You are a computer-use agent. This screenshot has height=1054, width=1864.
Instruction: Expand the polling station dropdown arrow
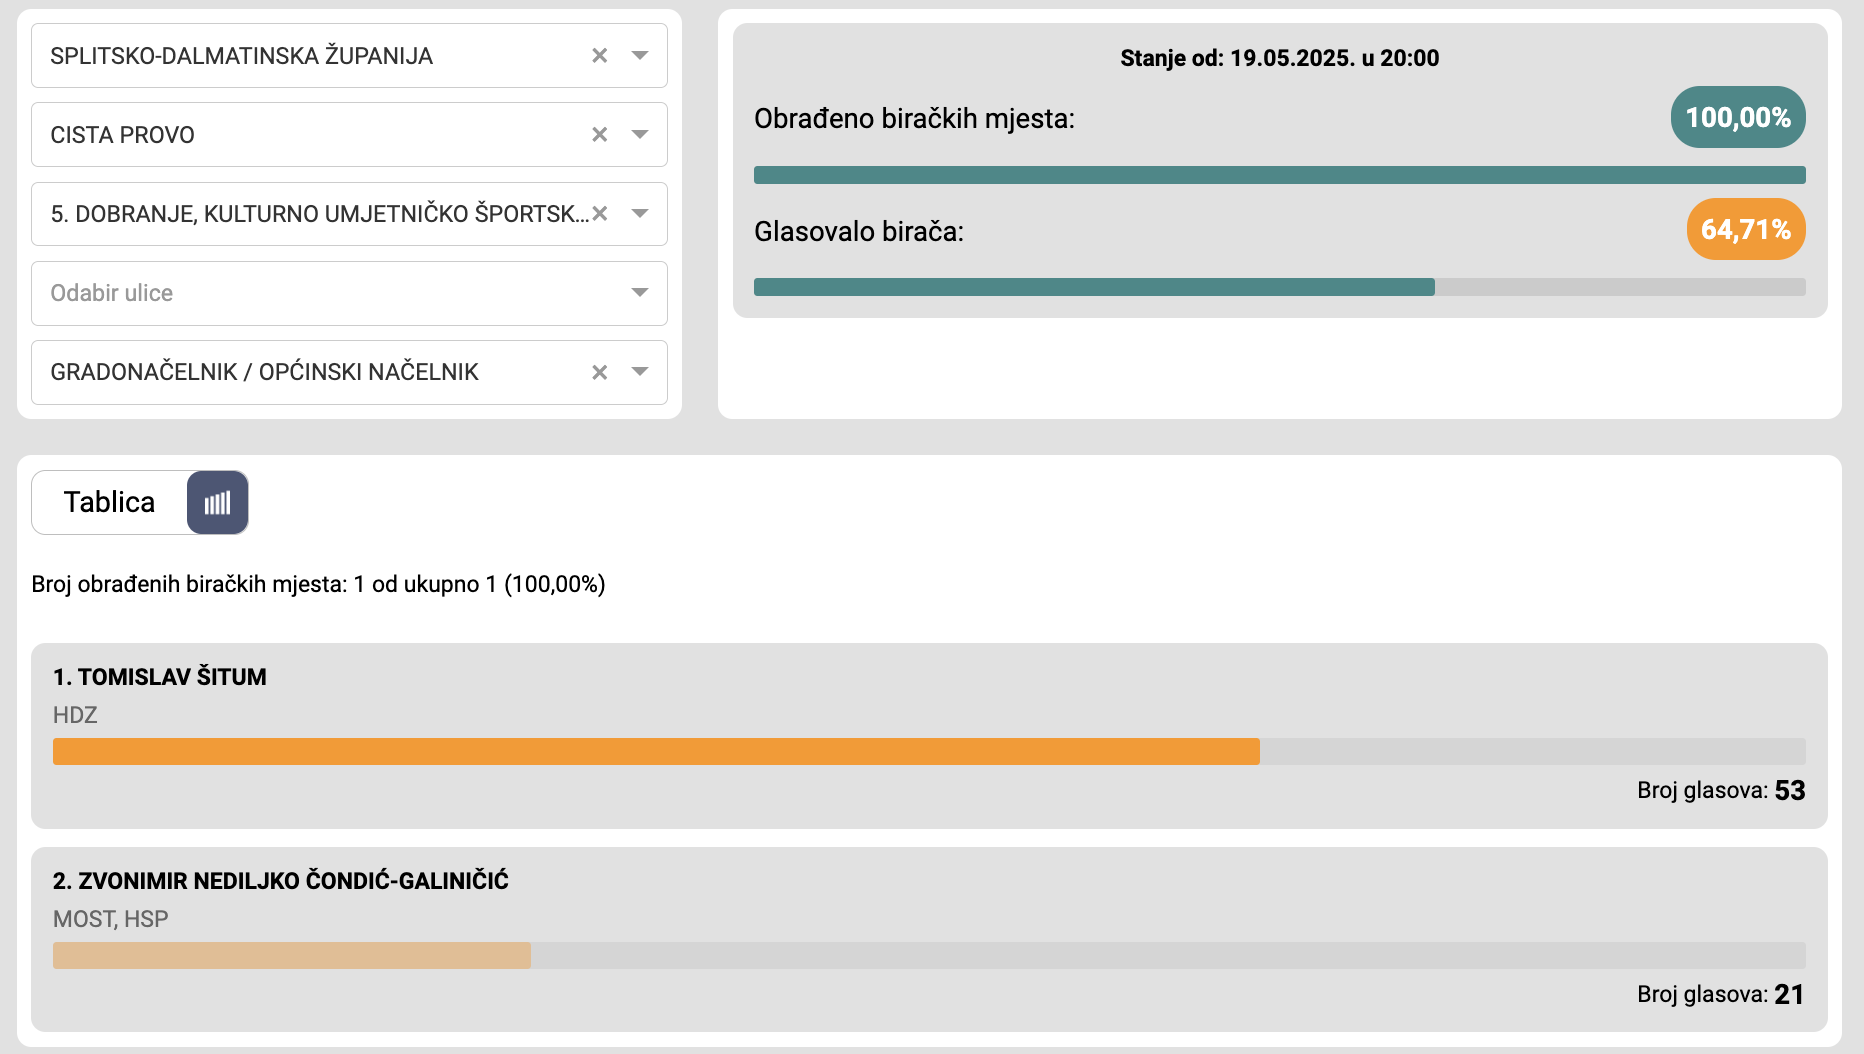640,214
